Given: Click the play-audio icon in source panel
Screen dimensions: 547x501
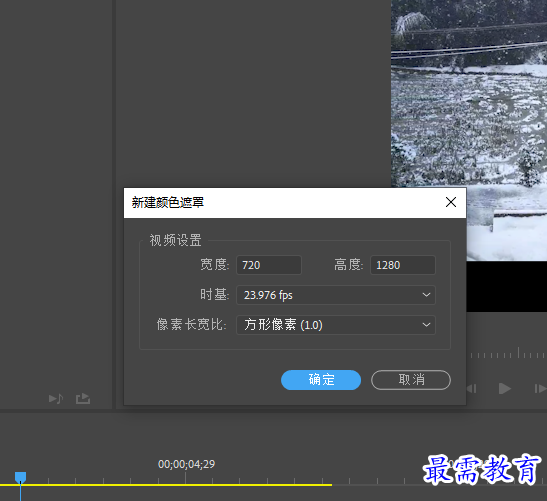Looking at the screenshot, I should 56,398.
